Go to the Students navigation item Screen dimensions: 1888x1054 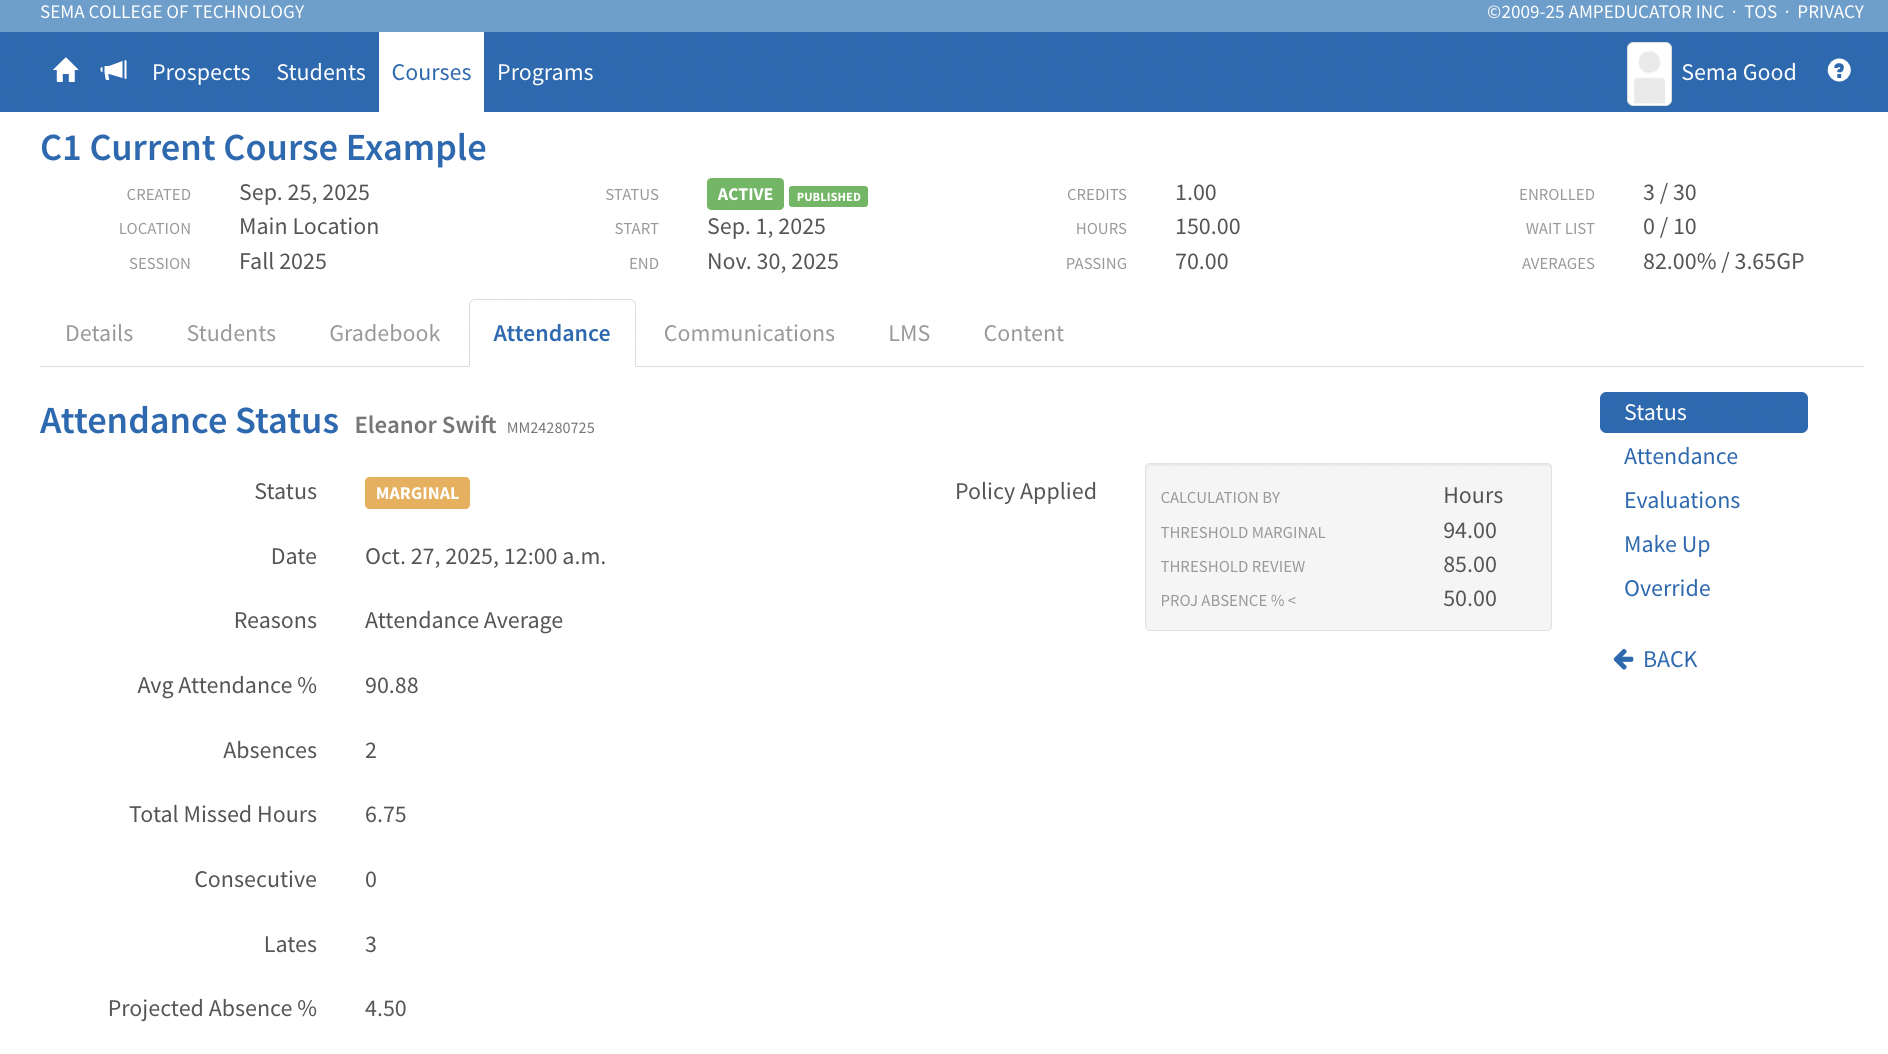pos(320,72)
